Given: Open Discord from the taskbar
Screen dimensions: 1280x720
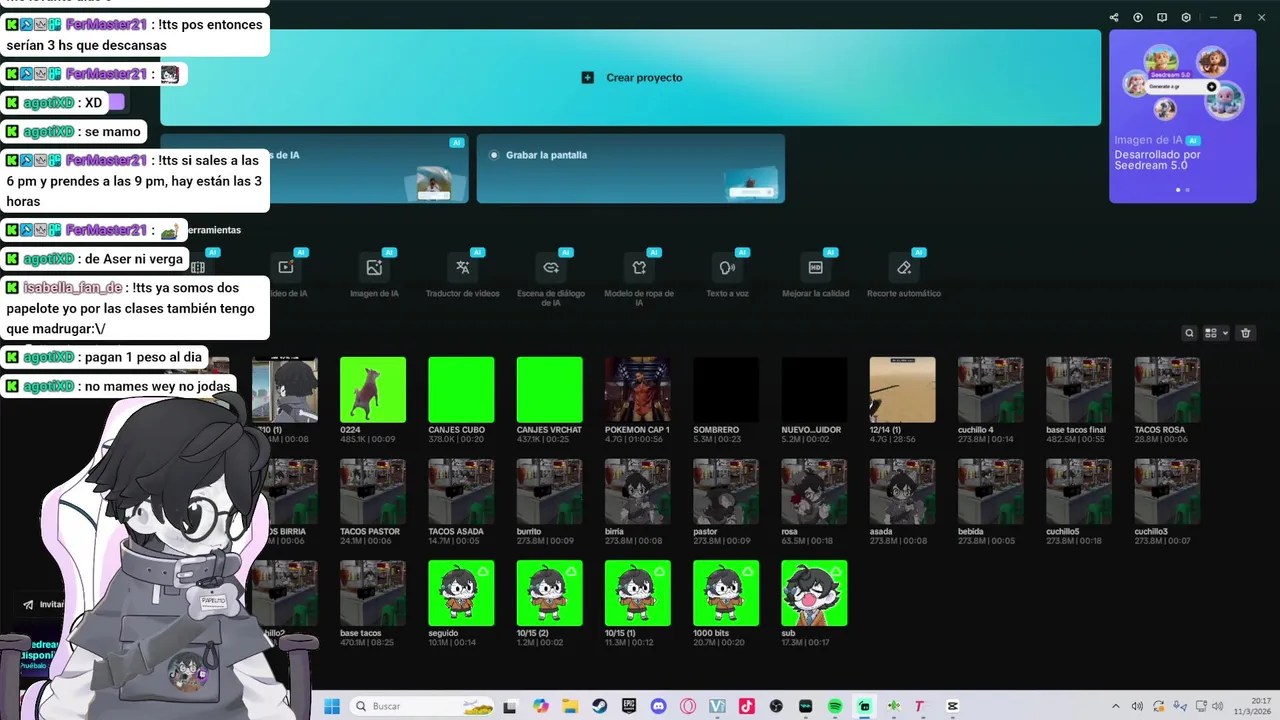Looking at the screenshot, I should coord(658,706).
